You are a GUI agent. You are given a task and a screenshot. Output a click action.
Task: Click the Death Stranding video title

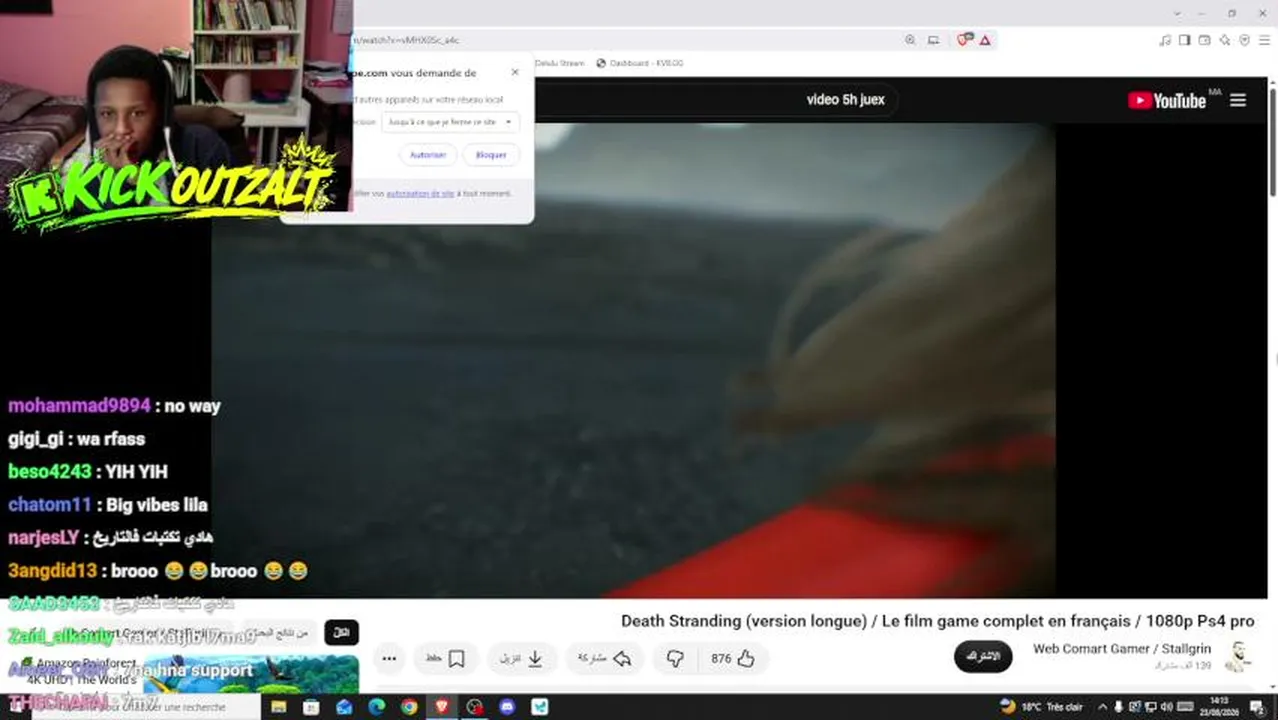937,621
